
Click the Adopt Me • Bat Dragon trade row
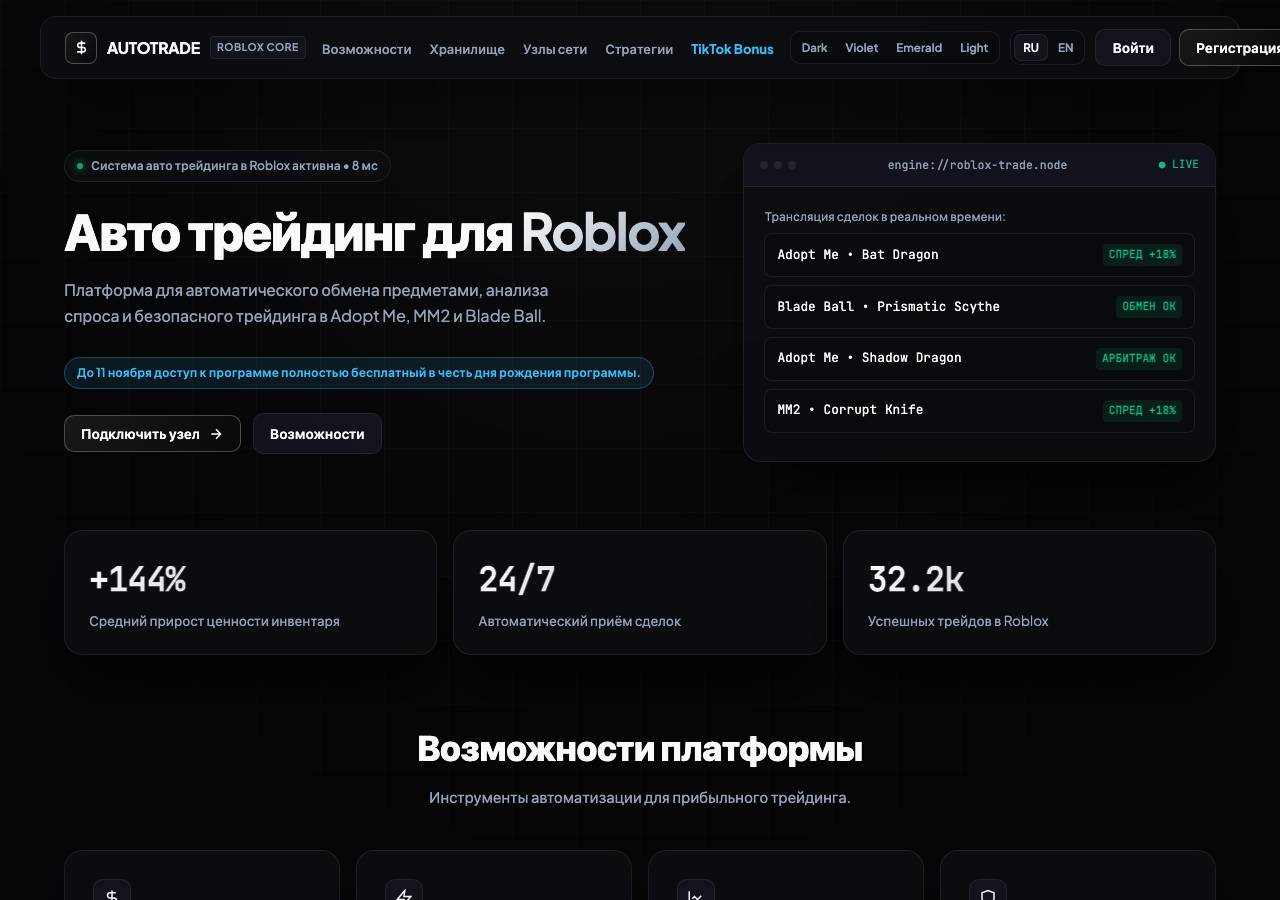pos(979,255)
